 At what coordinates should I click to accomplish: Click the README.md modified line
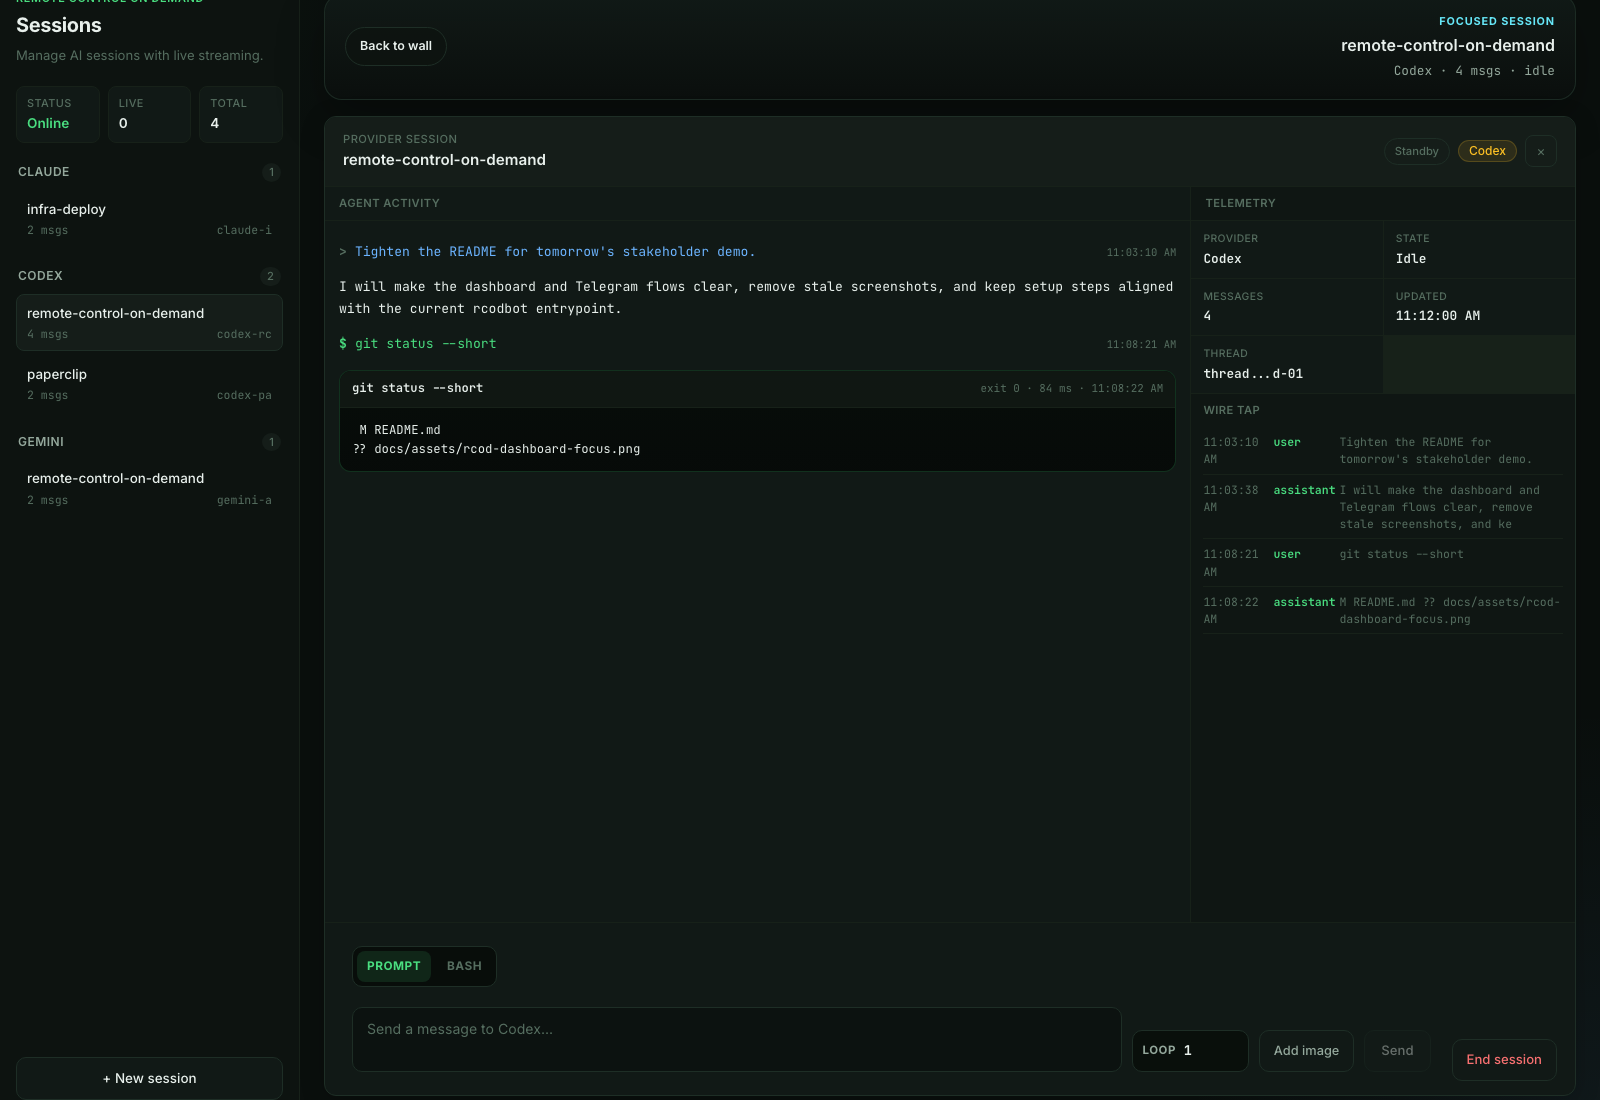pos(400,430)
